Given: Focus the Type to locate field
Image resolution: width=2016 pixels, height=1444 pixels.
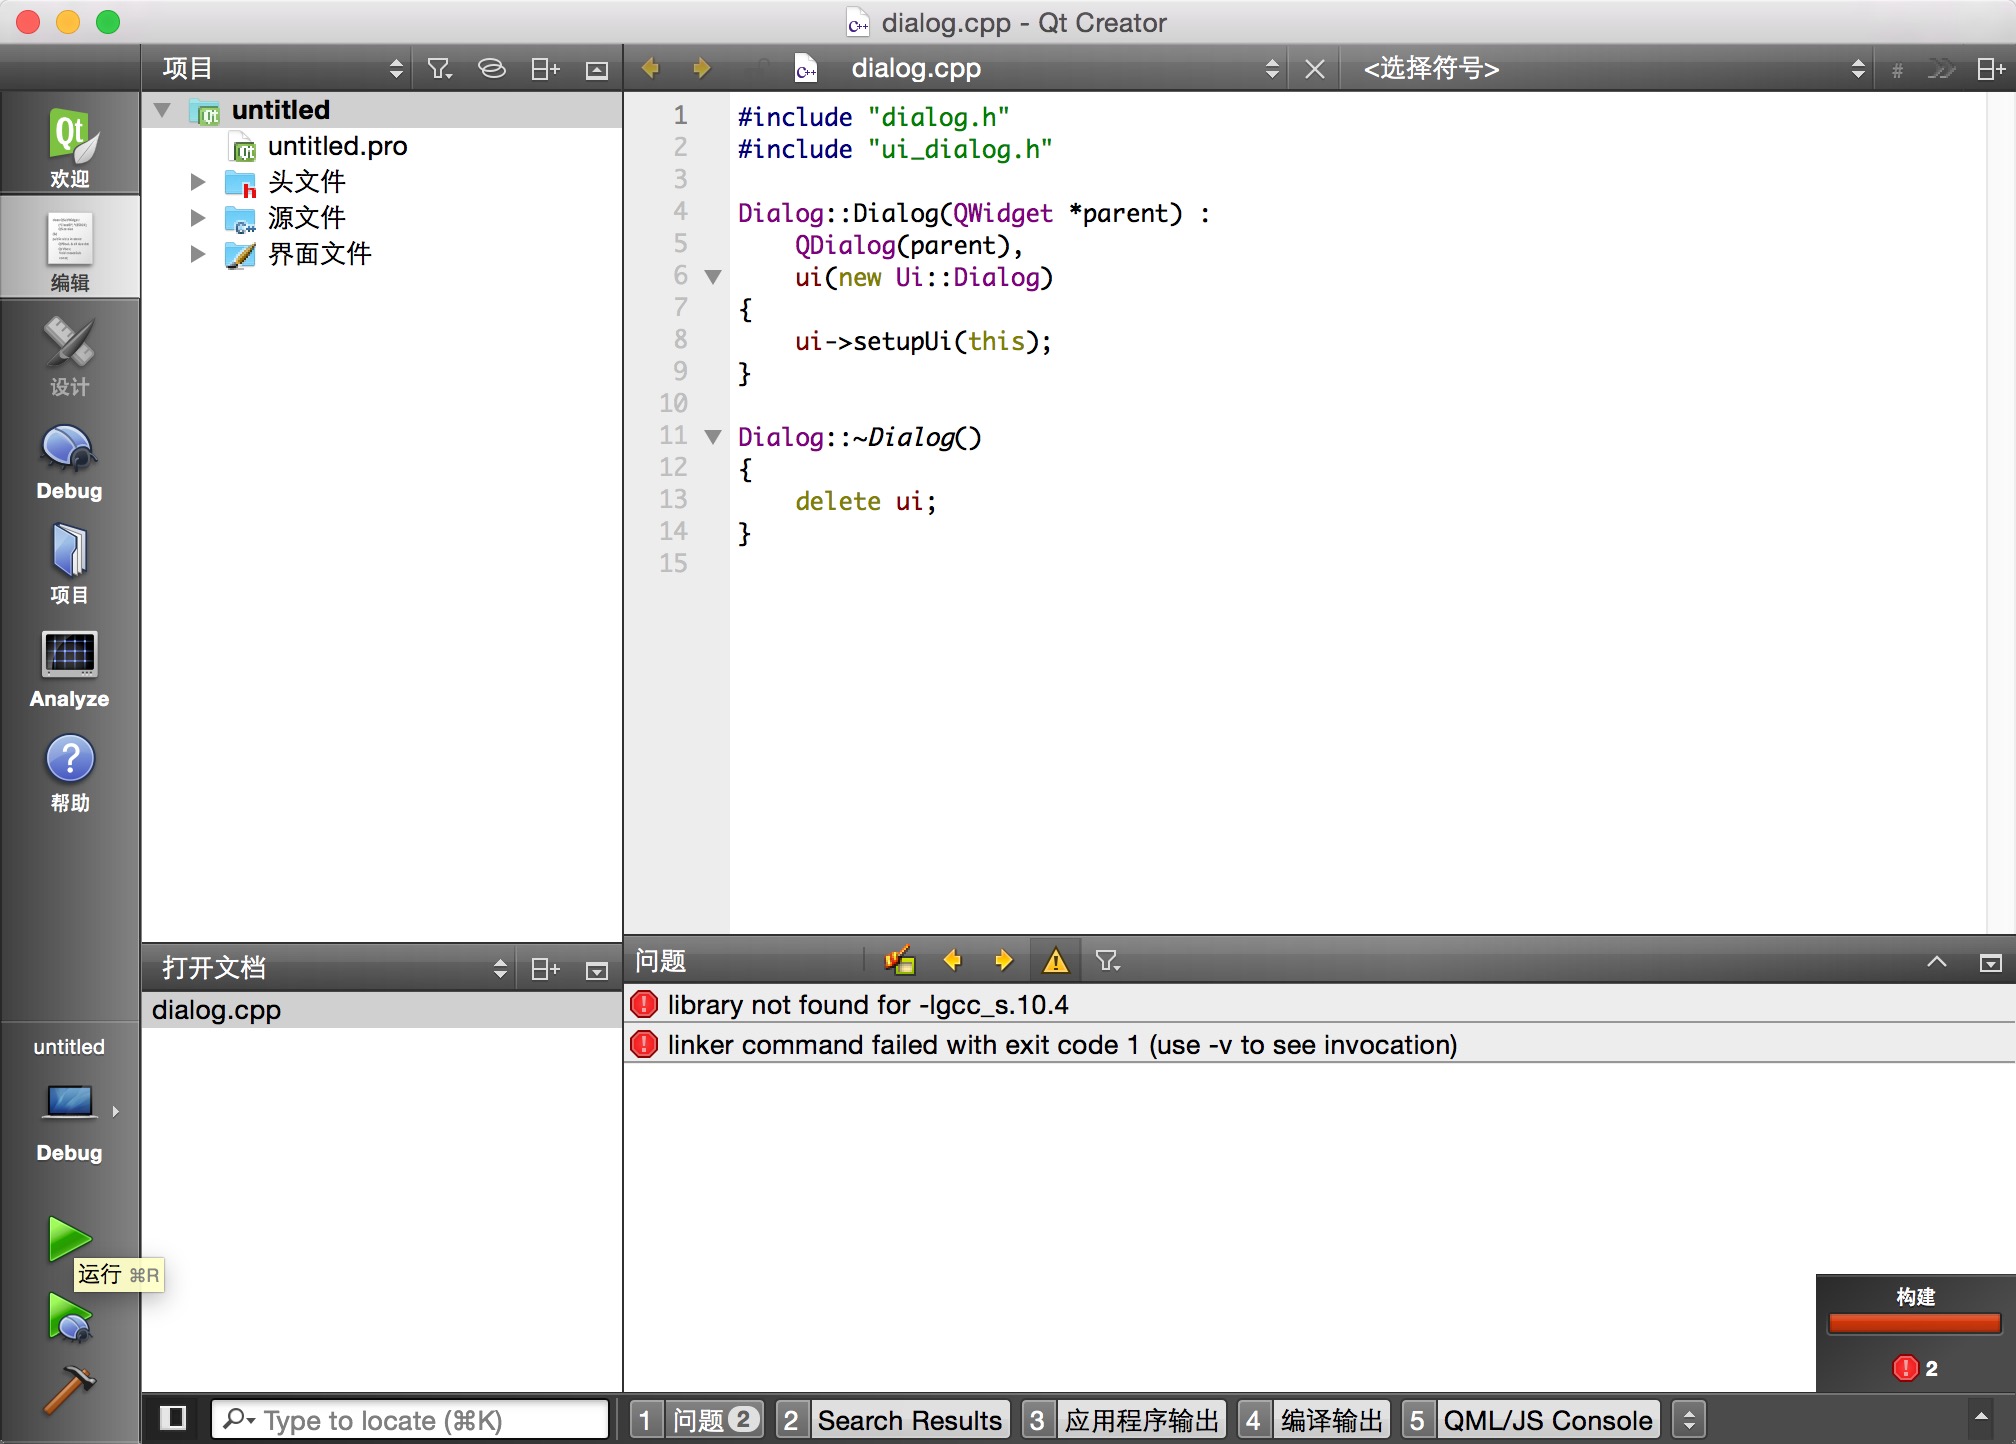Looking at the screenshot, I should tap(410, 1420).
